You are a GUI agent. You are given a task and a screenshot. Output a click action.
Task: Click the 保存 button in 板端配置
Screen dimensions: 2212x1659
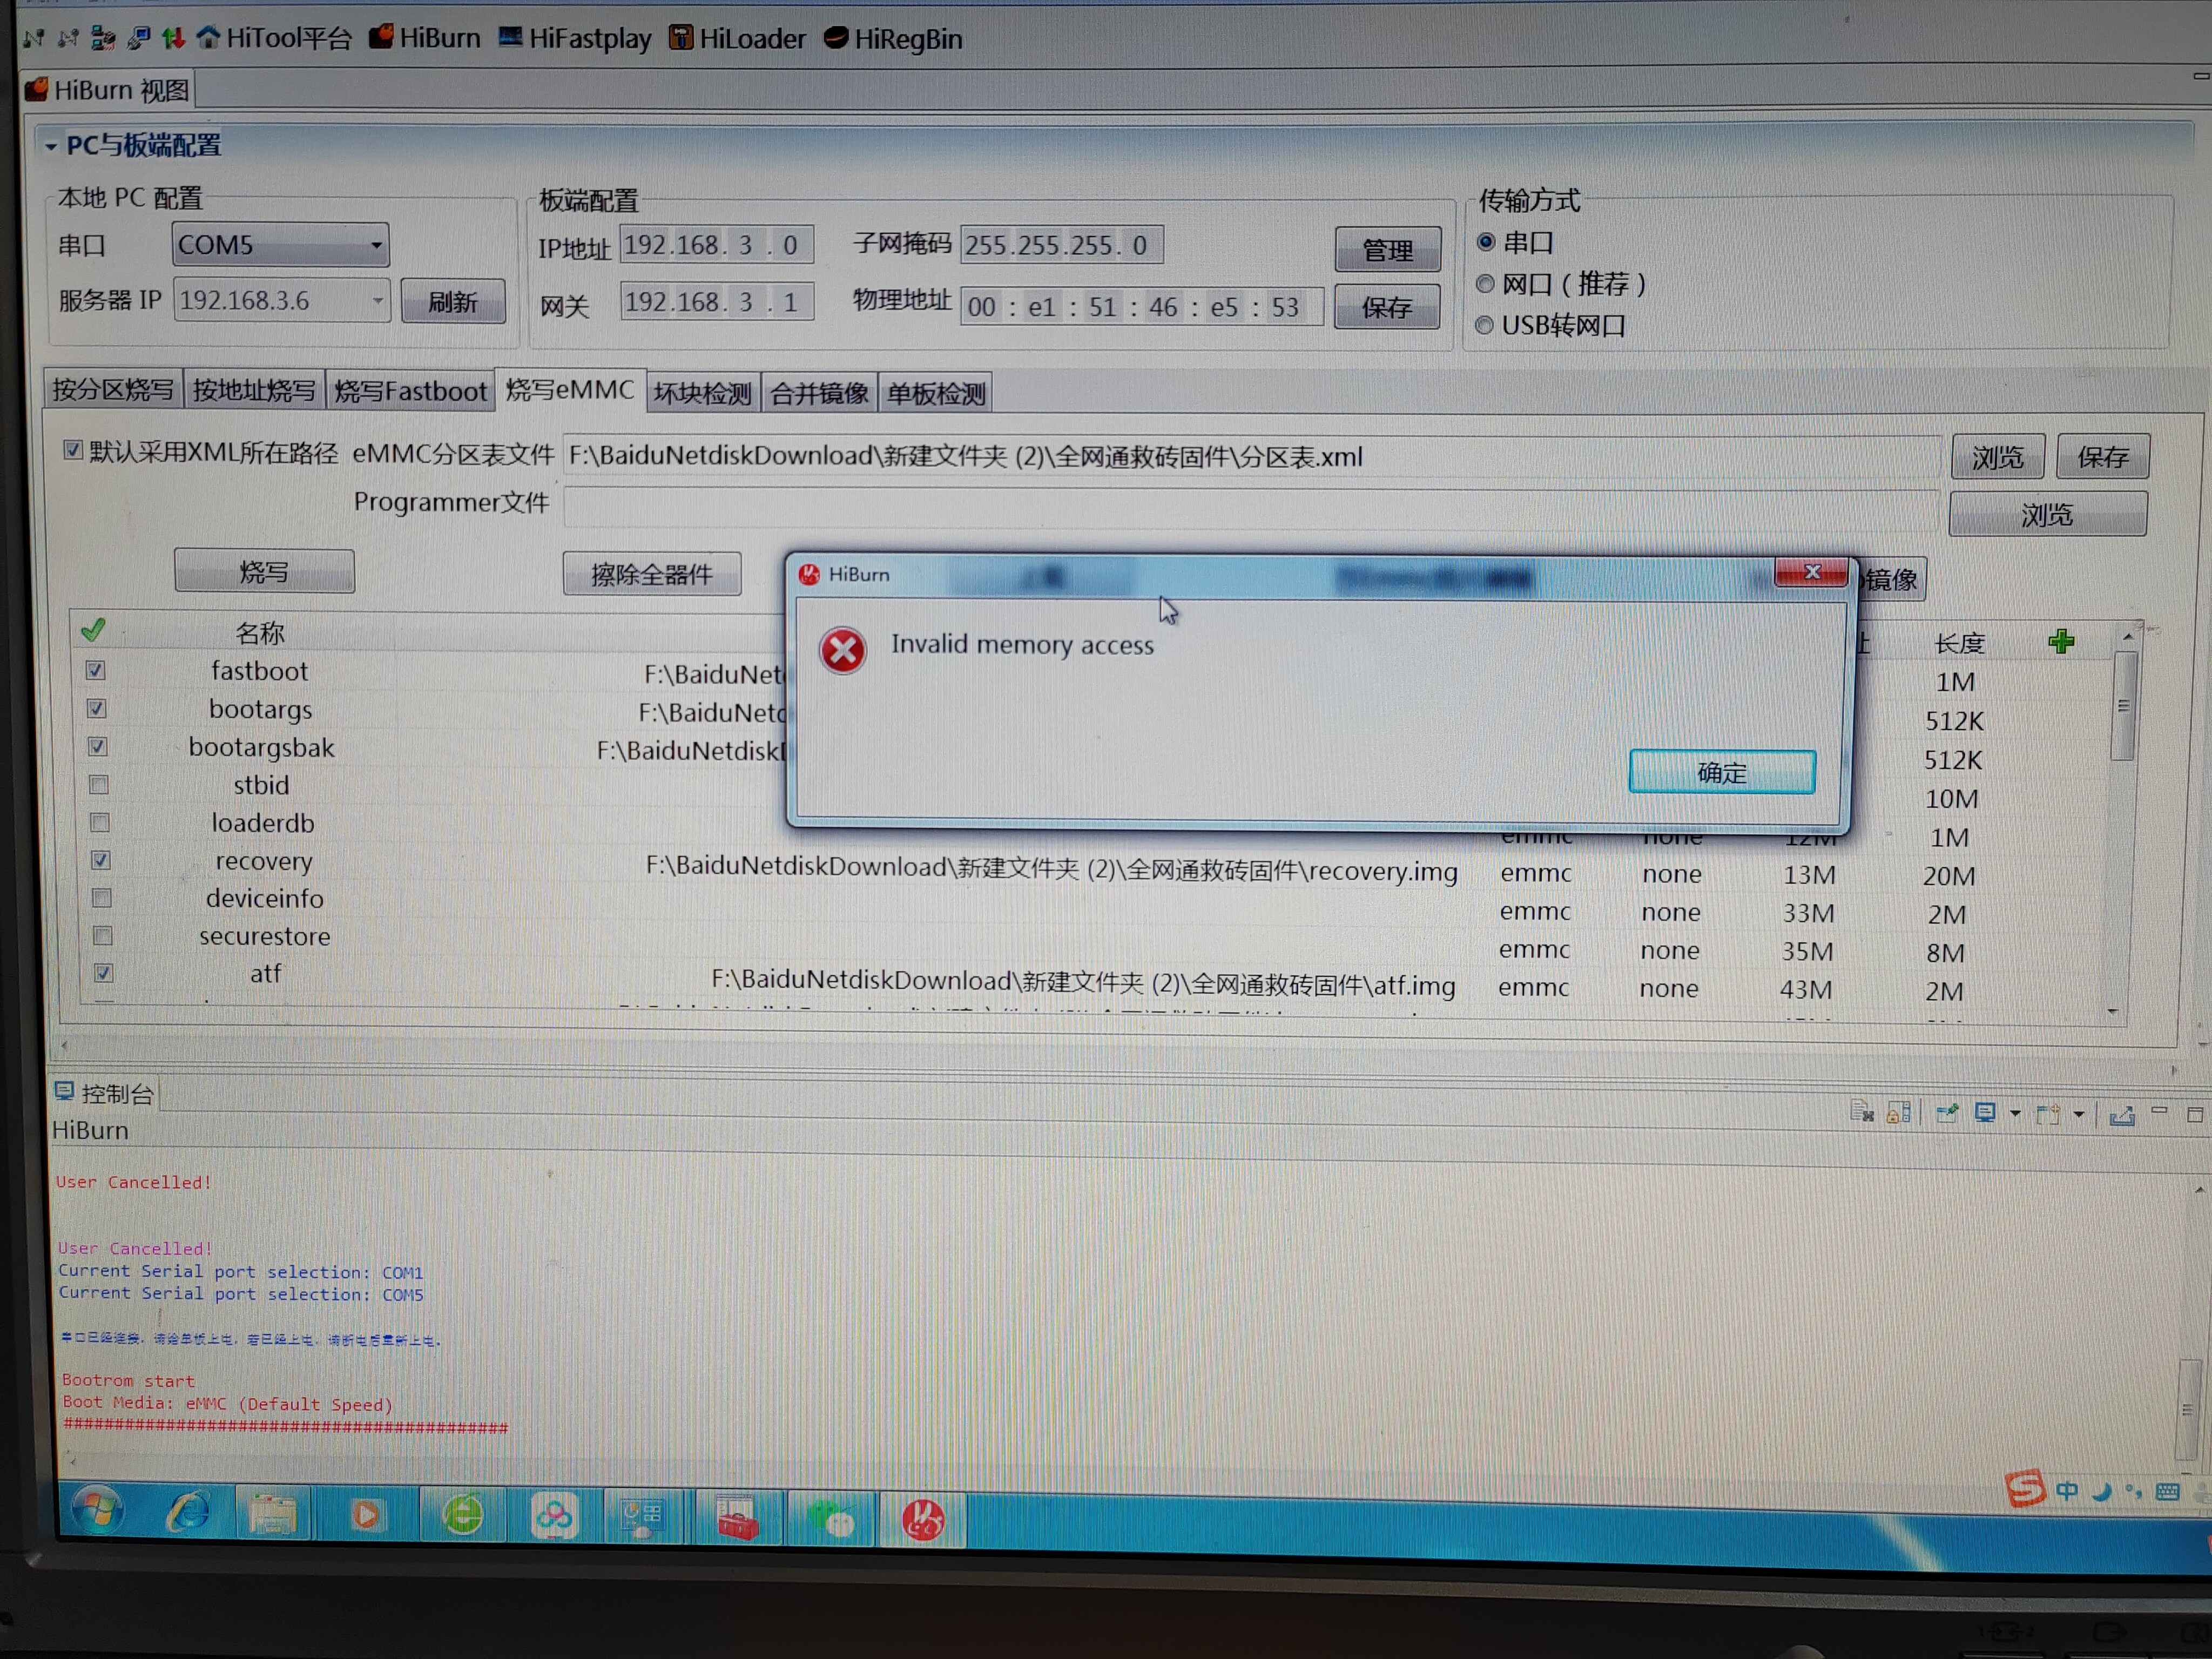click(1386, 307)
